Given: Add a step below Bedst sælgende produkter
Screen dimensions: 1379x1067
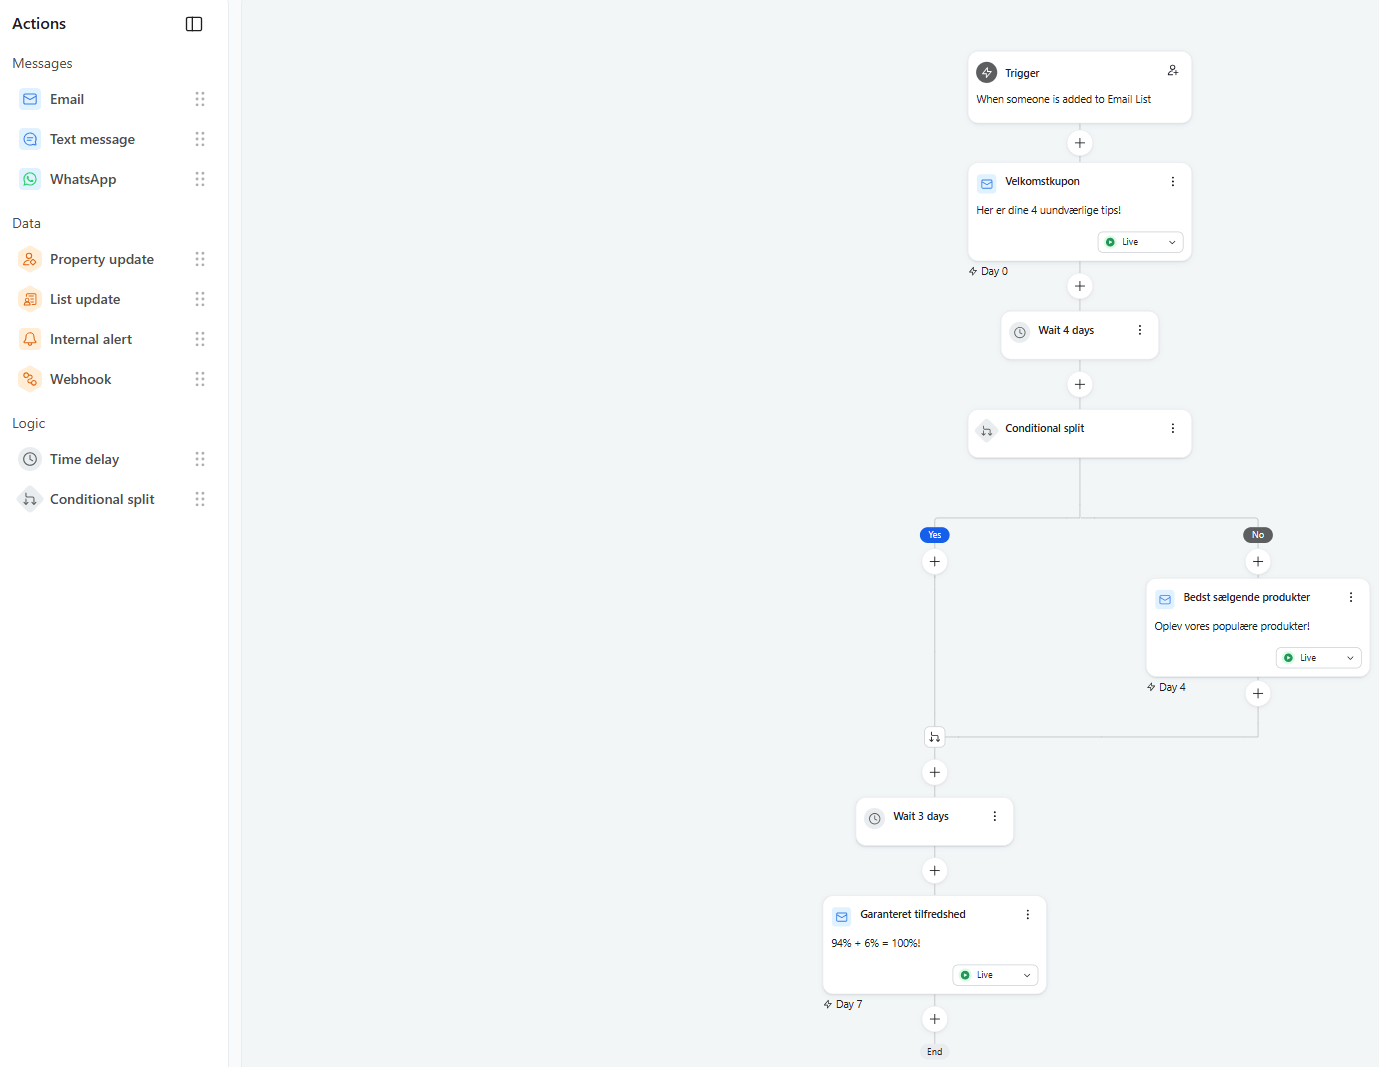Looking at the screenshot, I should [1258, 694].
